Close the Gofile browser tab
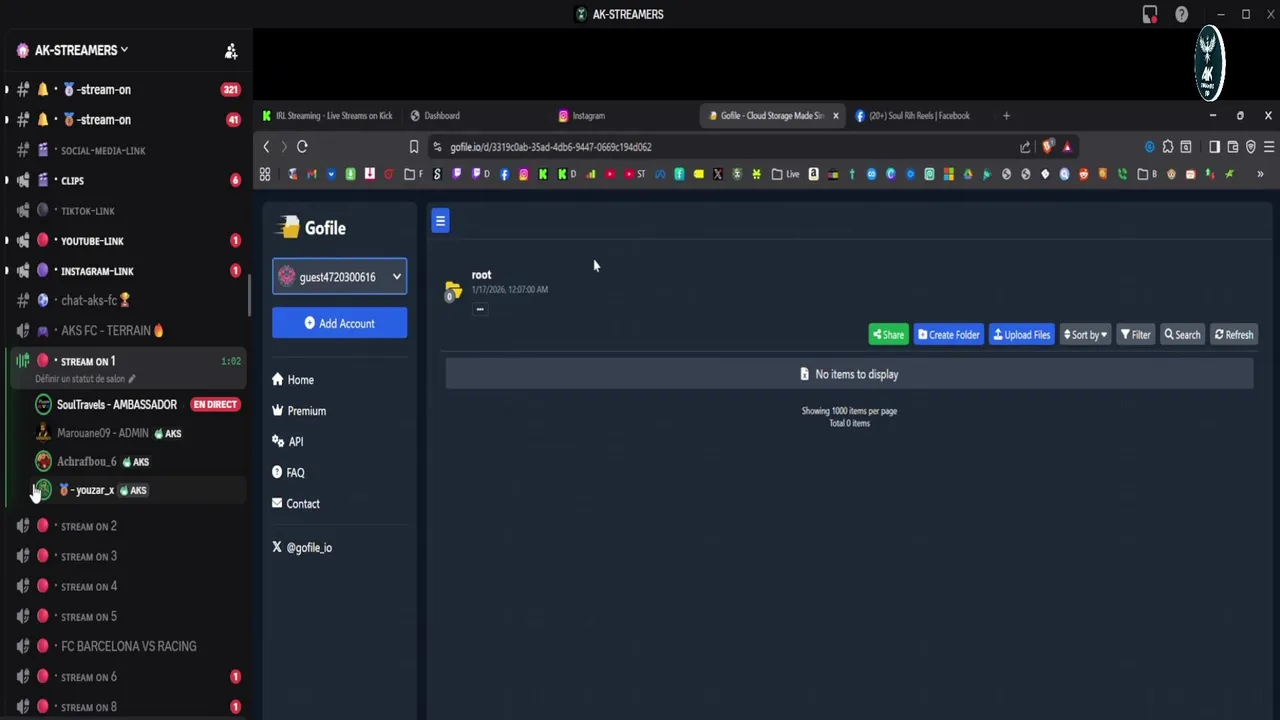The height and width of the screenshot is (720, 1280). [836, 116]
